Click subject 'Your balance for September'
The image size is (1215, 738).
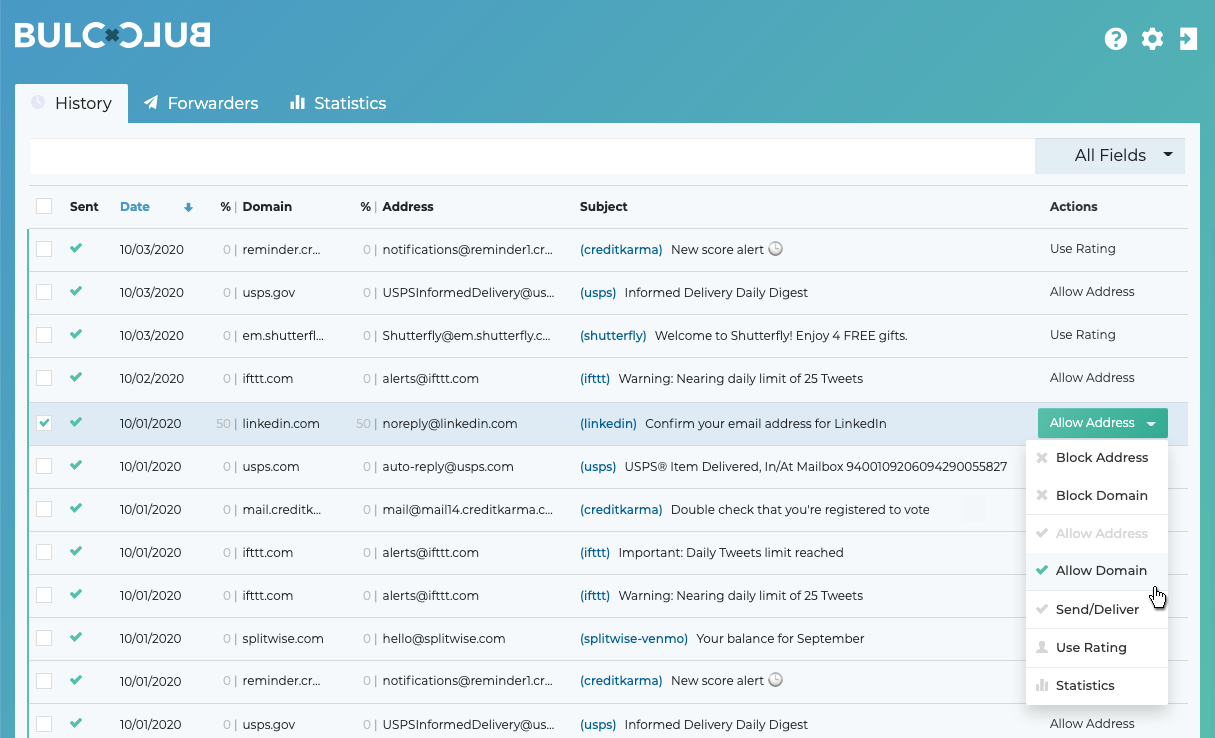point(780,639)
